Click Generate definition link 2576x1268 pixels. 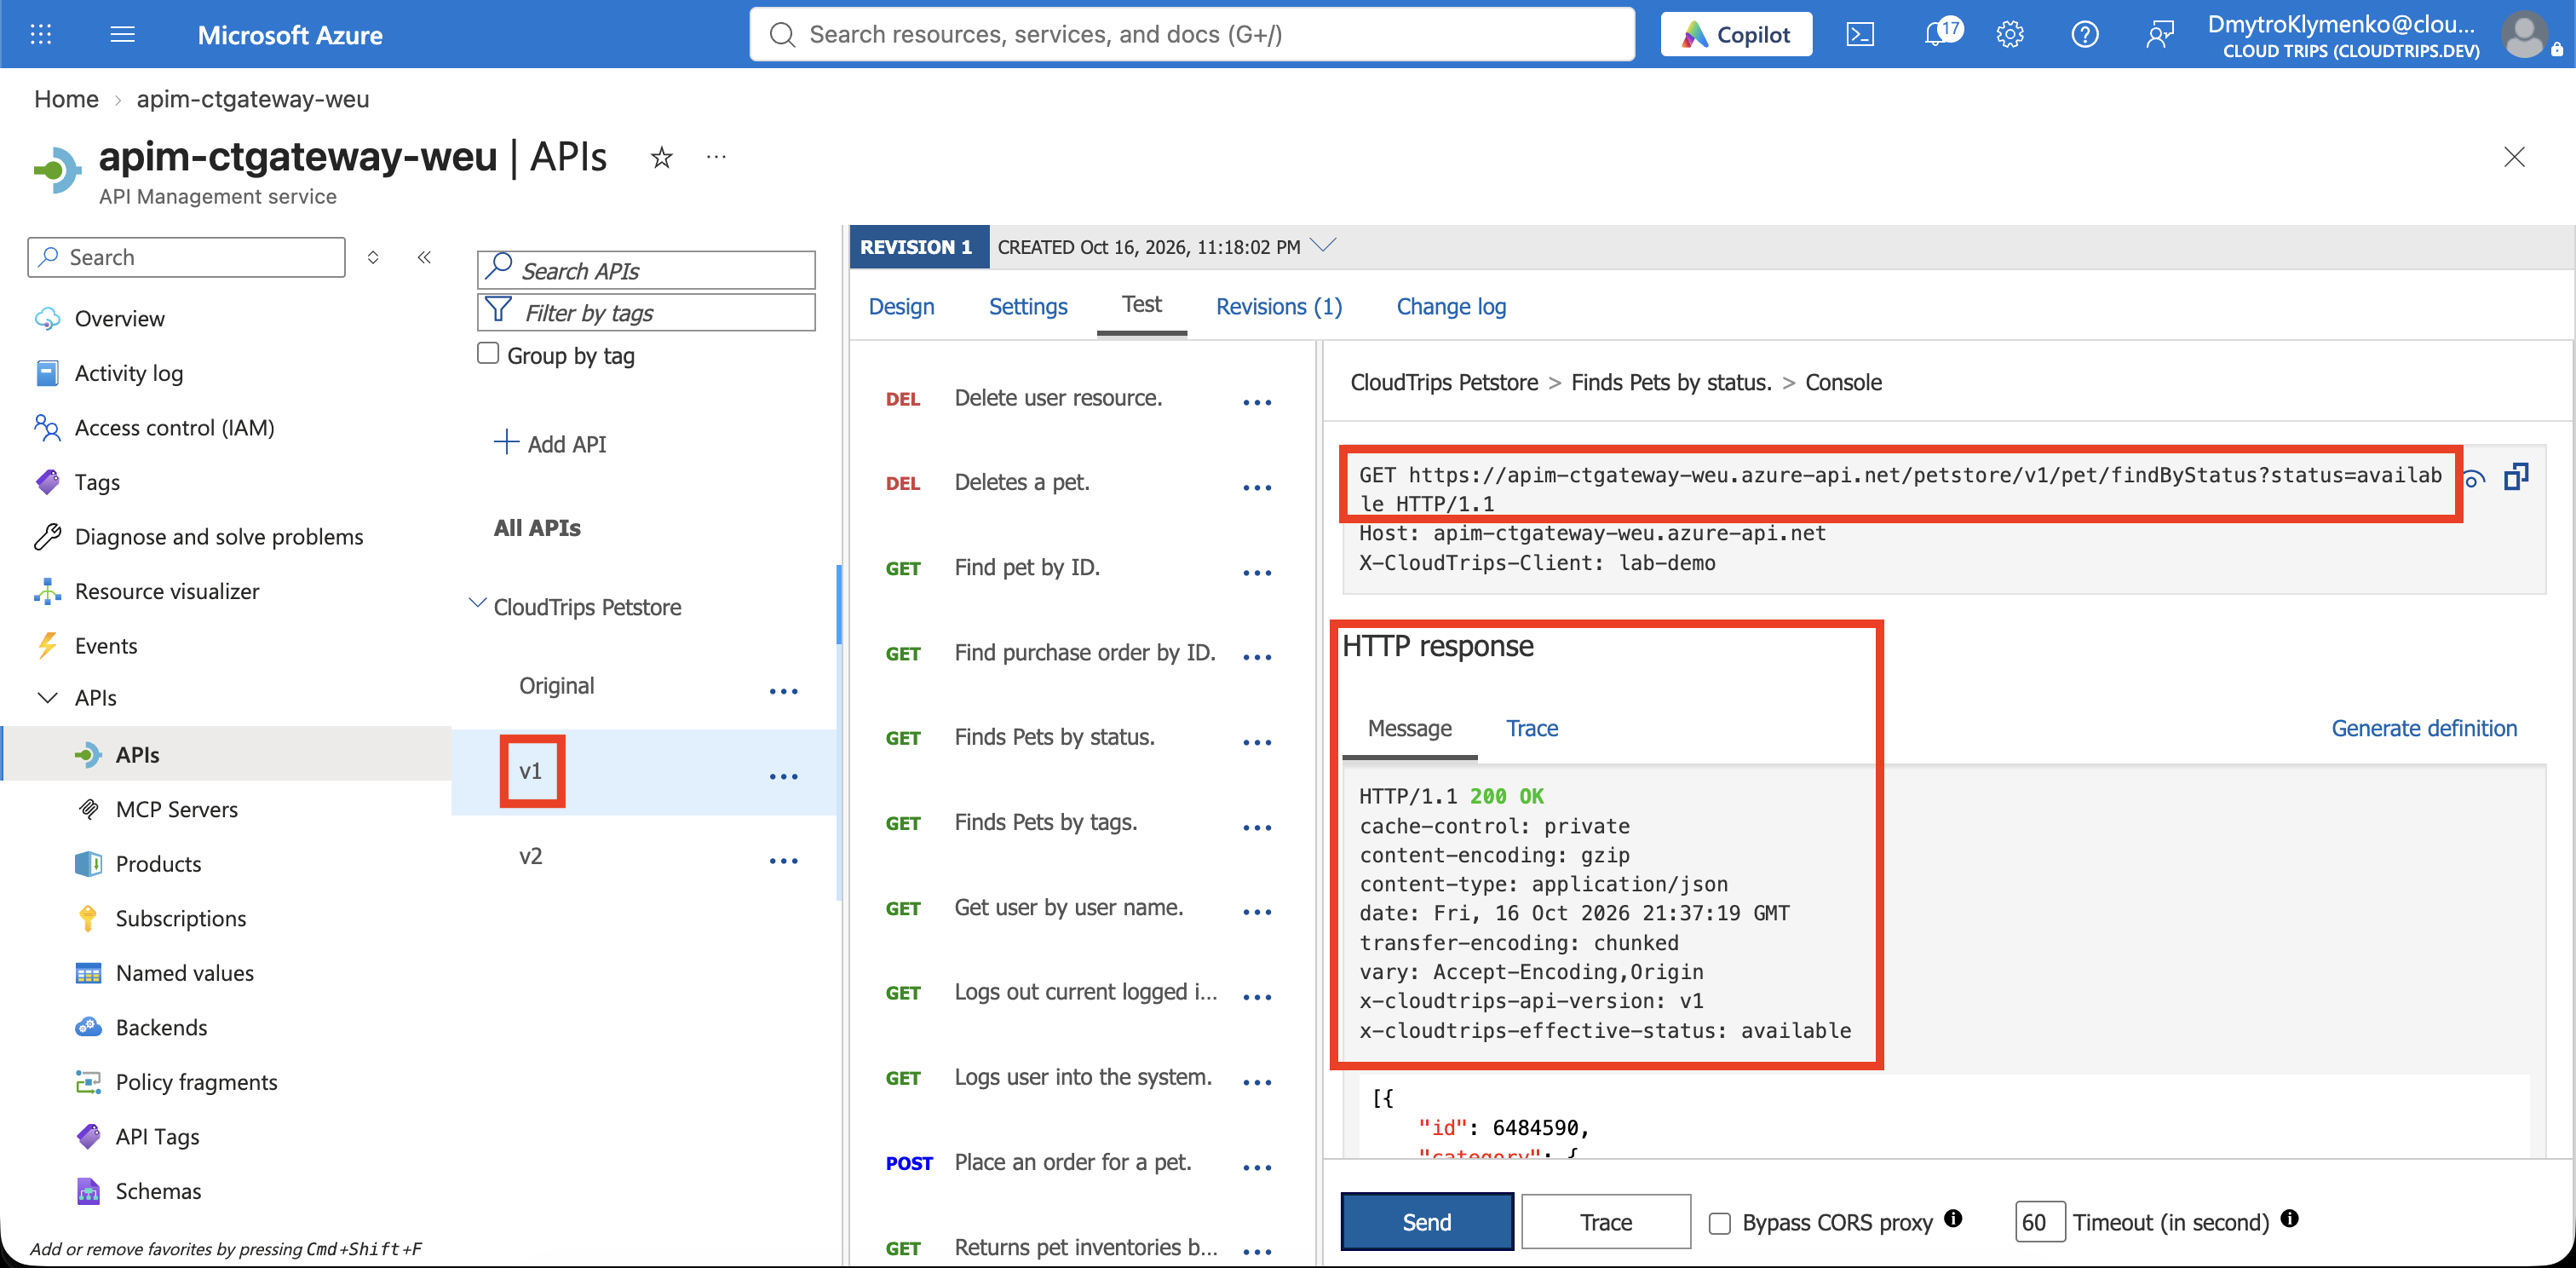tap(2424, 729)
